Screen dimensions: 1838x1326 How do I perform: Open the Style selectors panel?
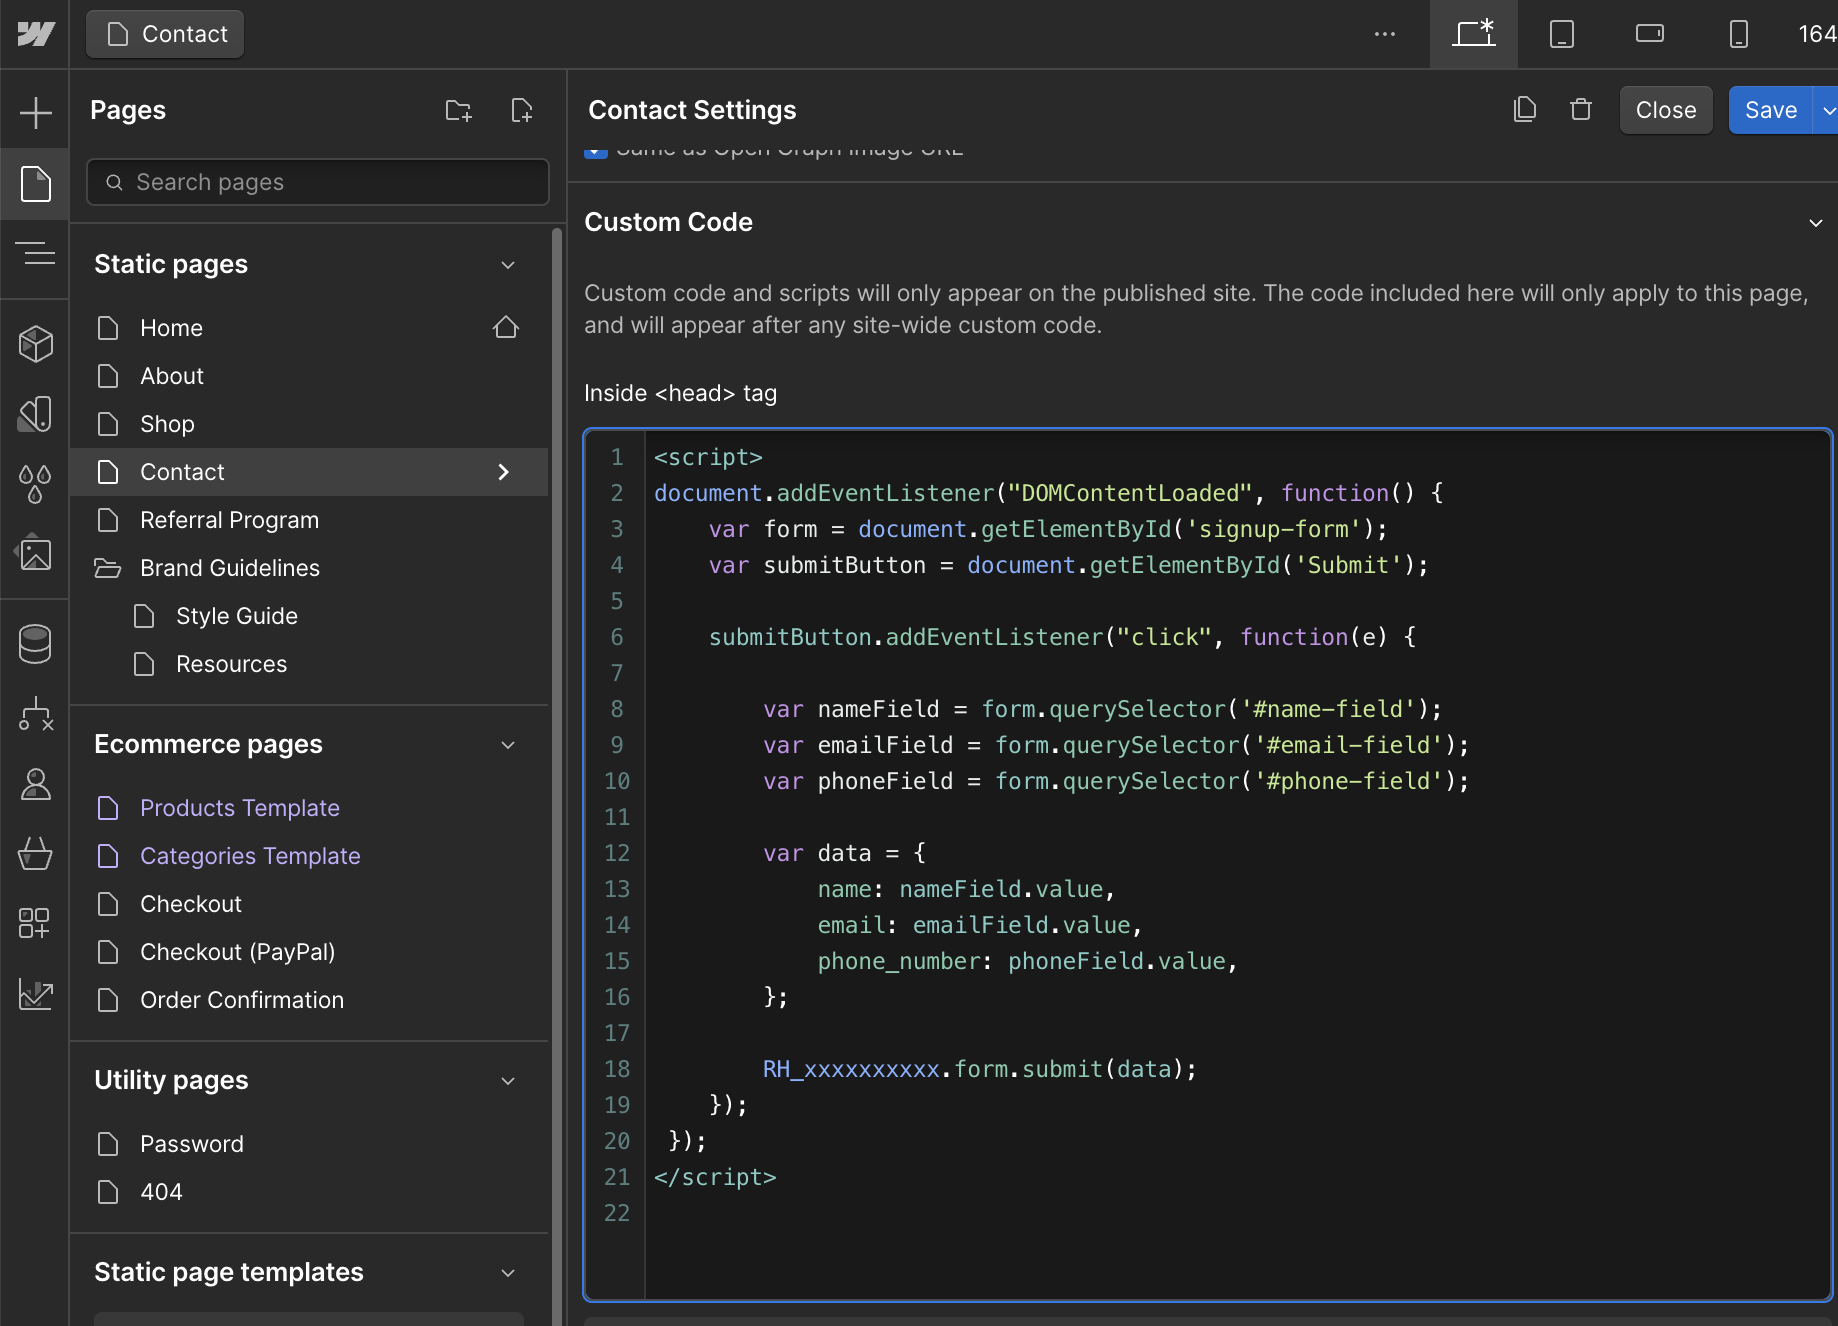pos(35,414)
